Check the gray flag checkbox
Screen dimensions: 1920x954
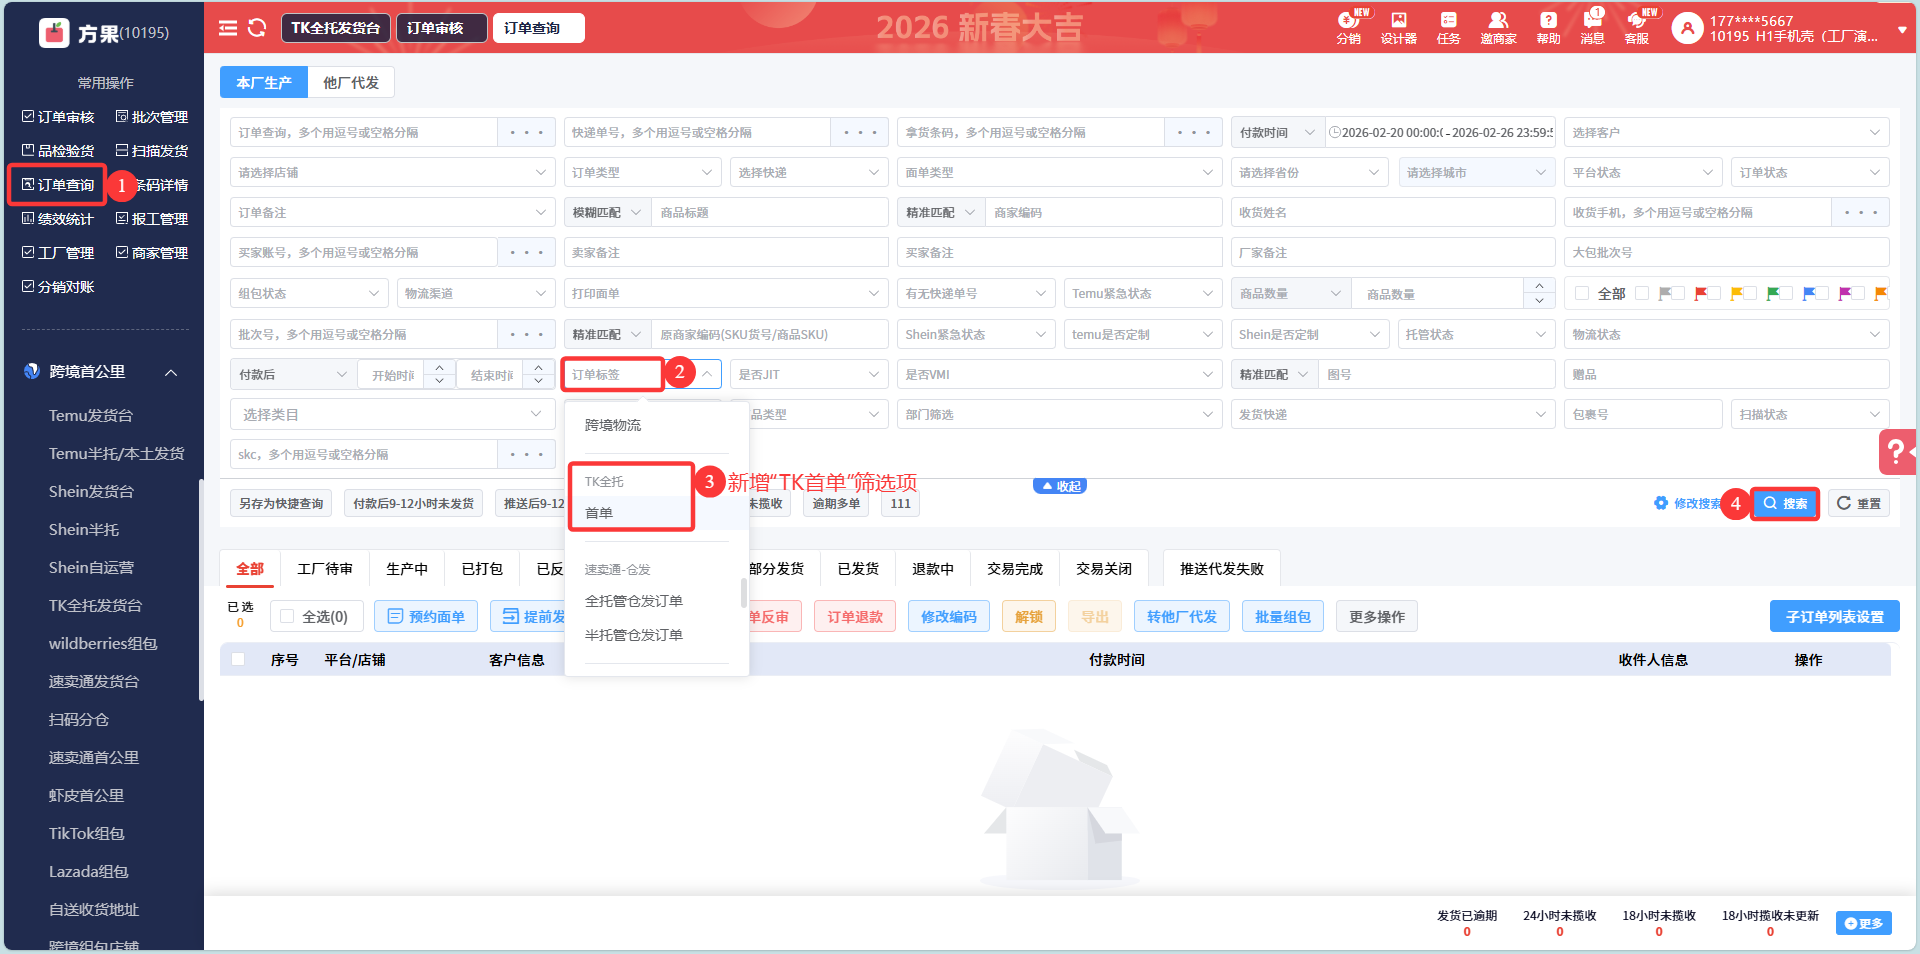click(x=1642, y=293)
